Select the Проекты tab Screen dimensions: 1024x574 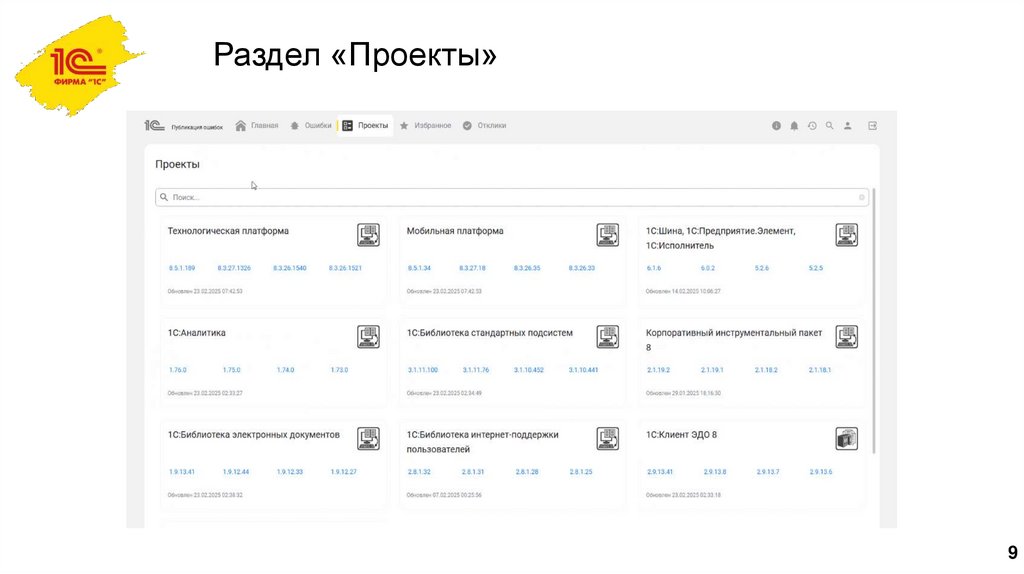(366, 125)
